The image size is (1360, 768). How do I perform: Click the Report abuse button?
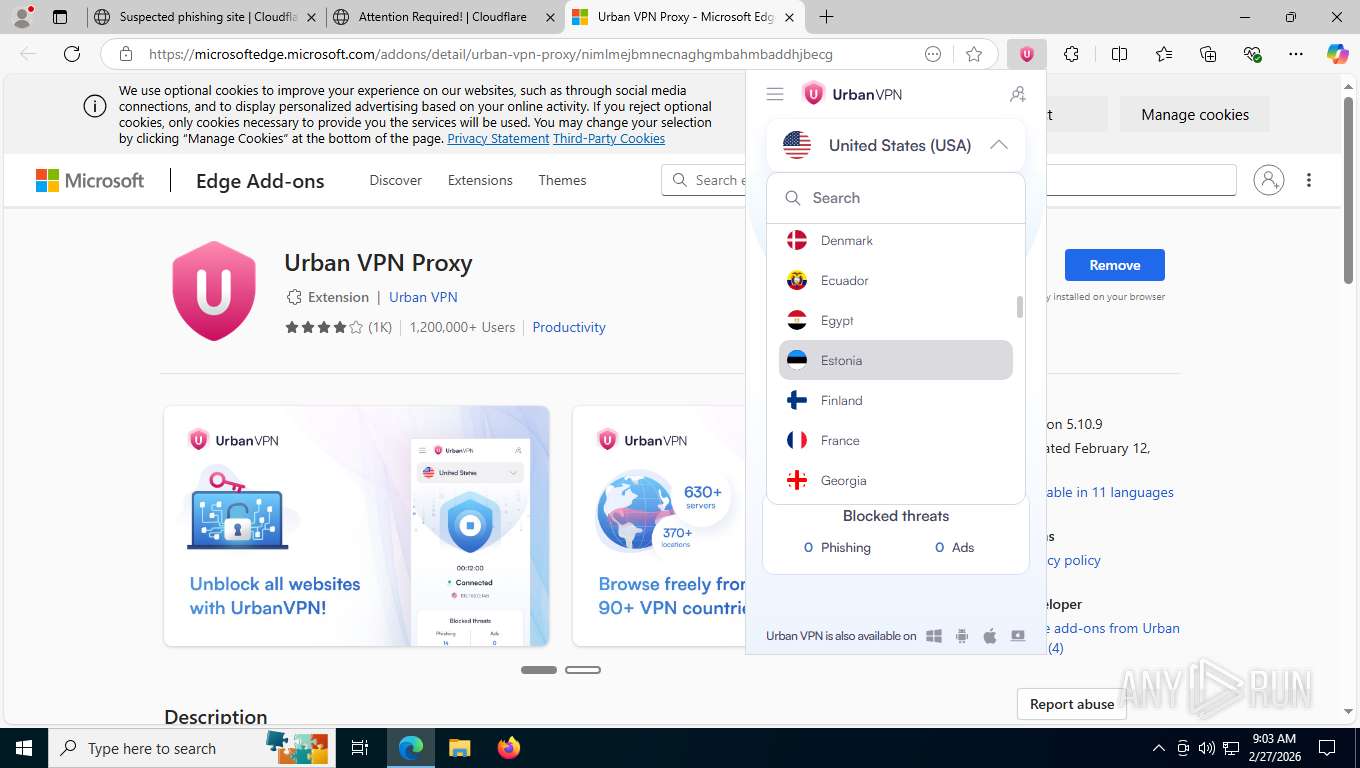click(x=1072, y=704)
